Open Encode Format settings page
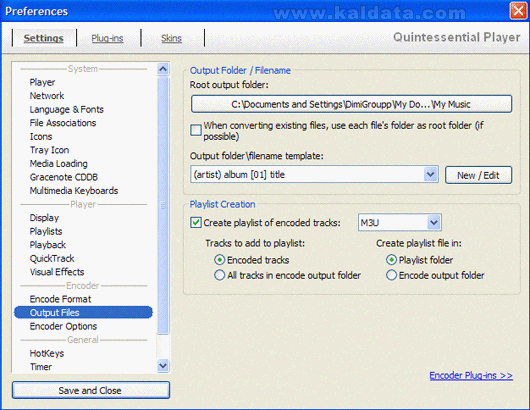This screenshot has height=410, width=530. pos(60,299)
